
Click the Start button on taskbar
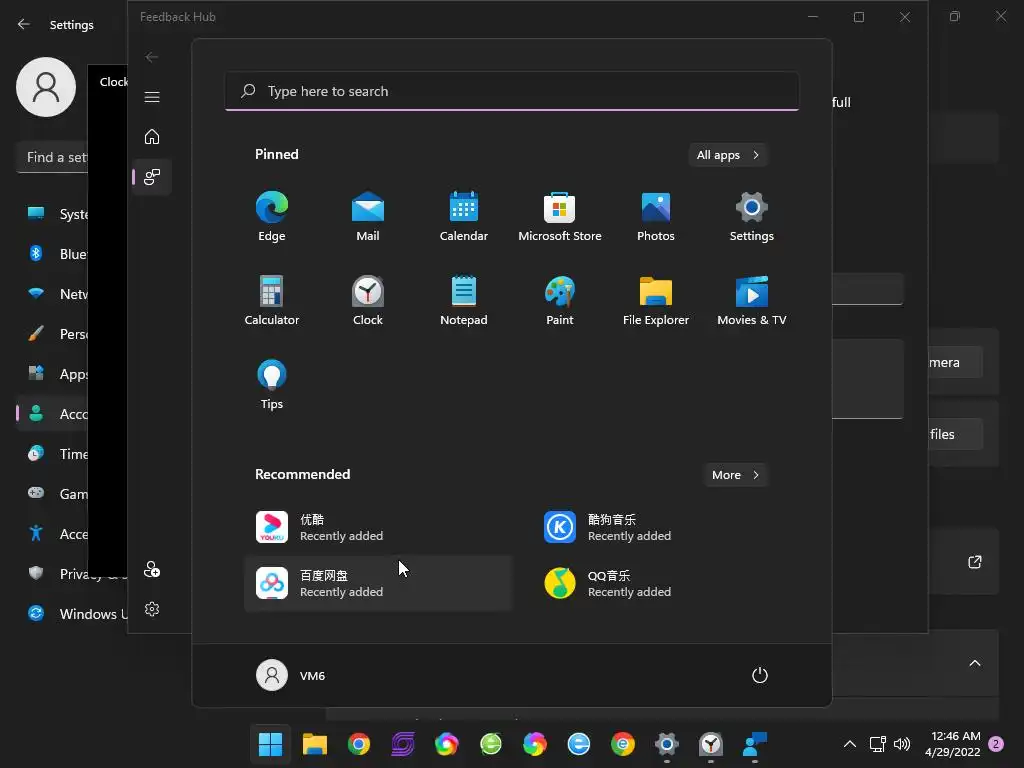[x=270, y=744]
